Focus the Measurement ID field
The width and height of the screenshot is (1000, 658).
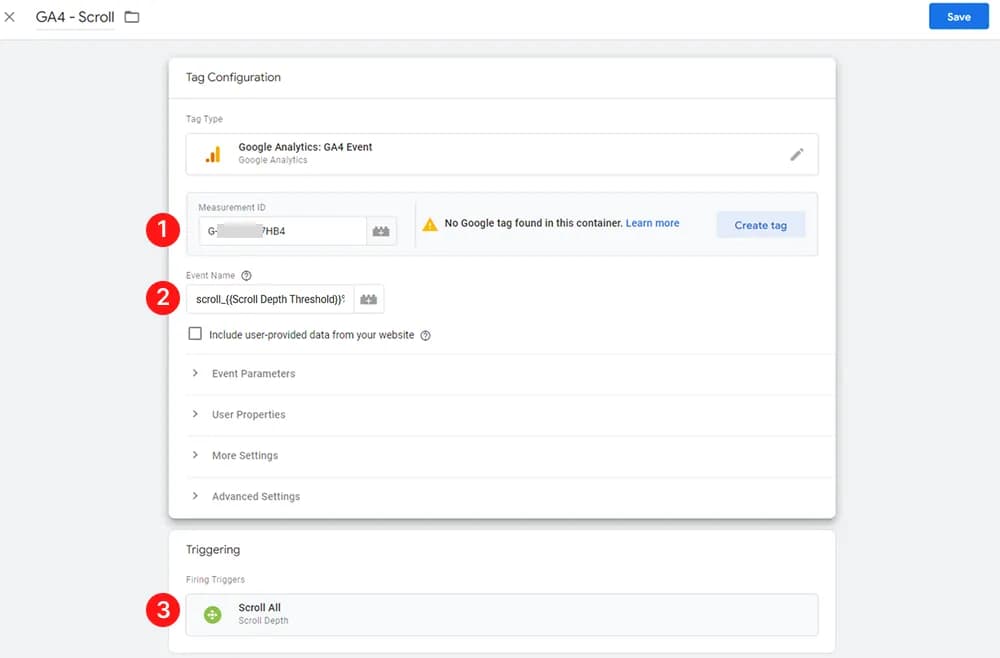click(x=283, y=231)
